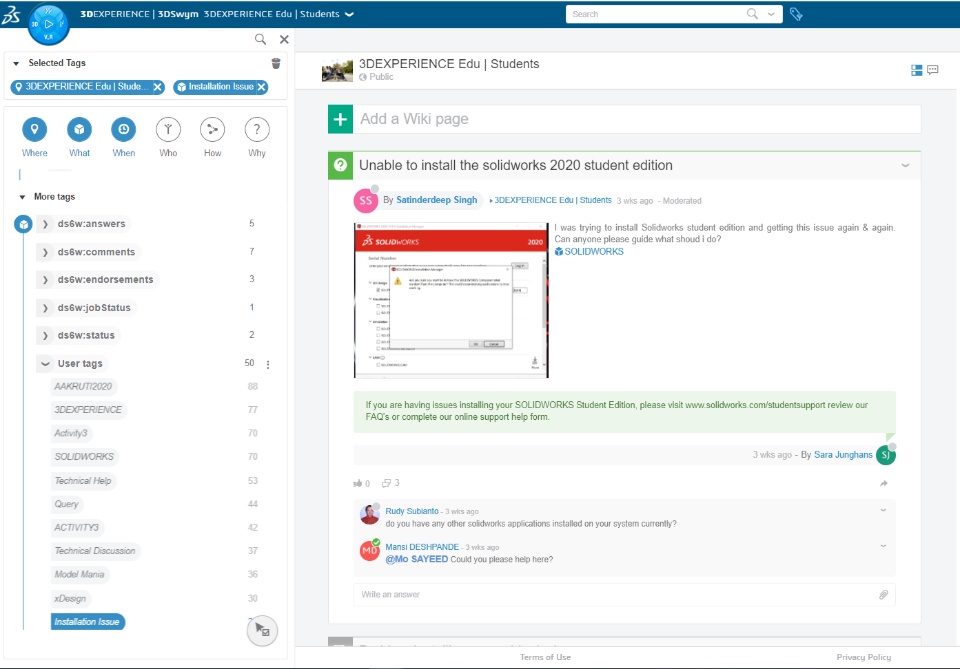Expand the ds6w:endorsements tag group
Viewport: 960px width, 669px height.
(x=45, y=280)
